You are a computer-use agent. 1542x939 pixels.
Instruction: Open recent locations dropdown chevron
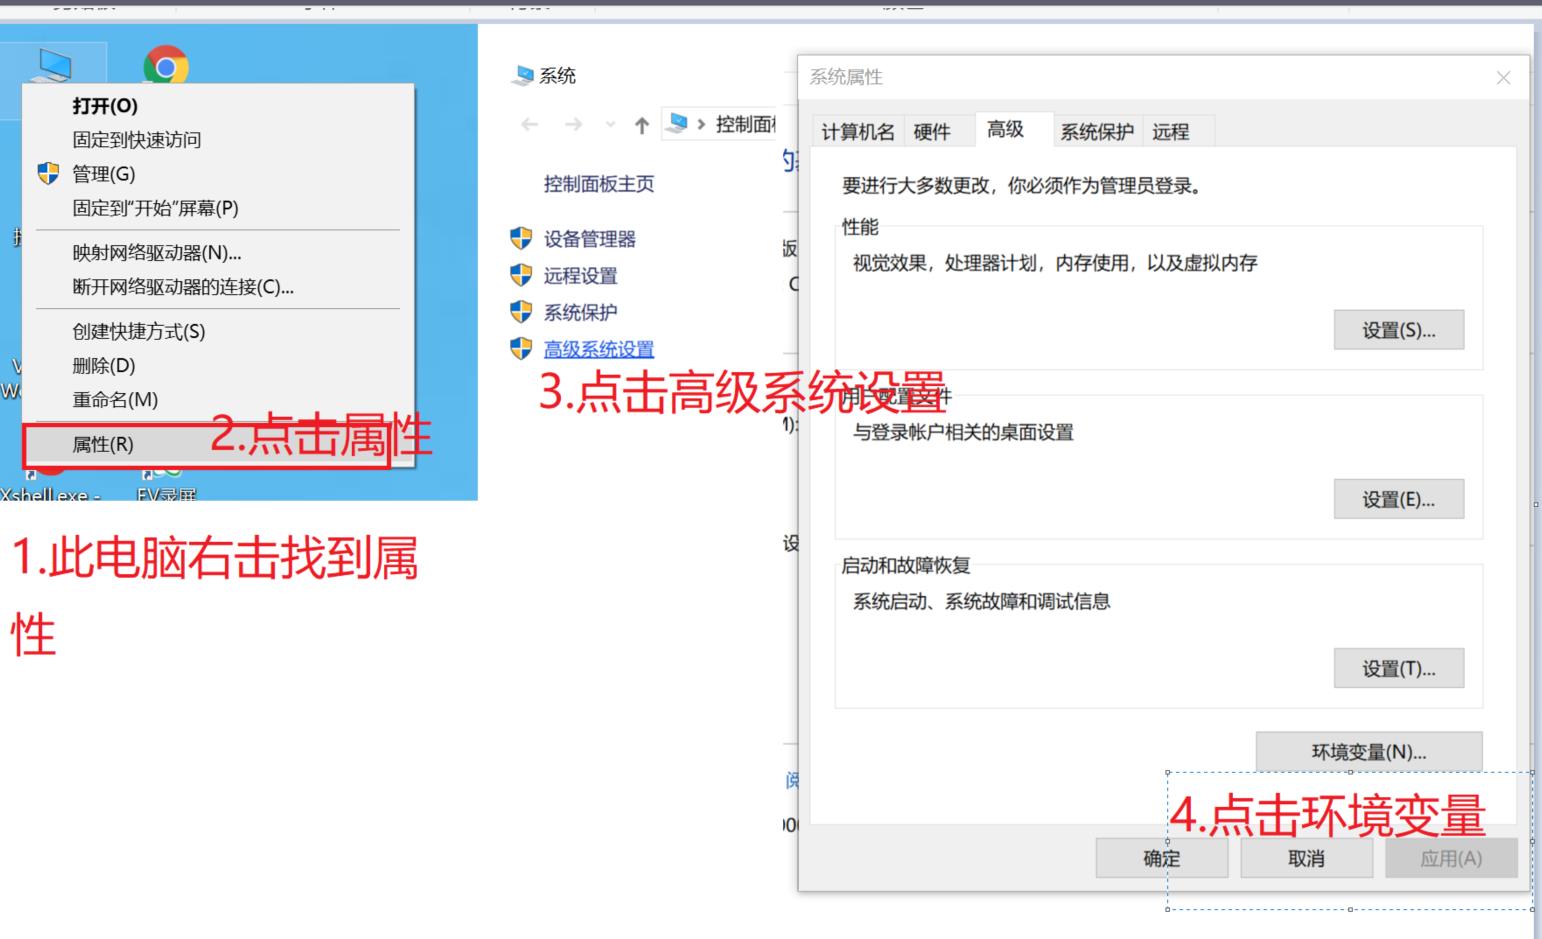pyautogui.click(x=610, y=125)
